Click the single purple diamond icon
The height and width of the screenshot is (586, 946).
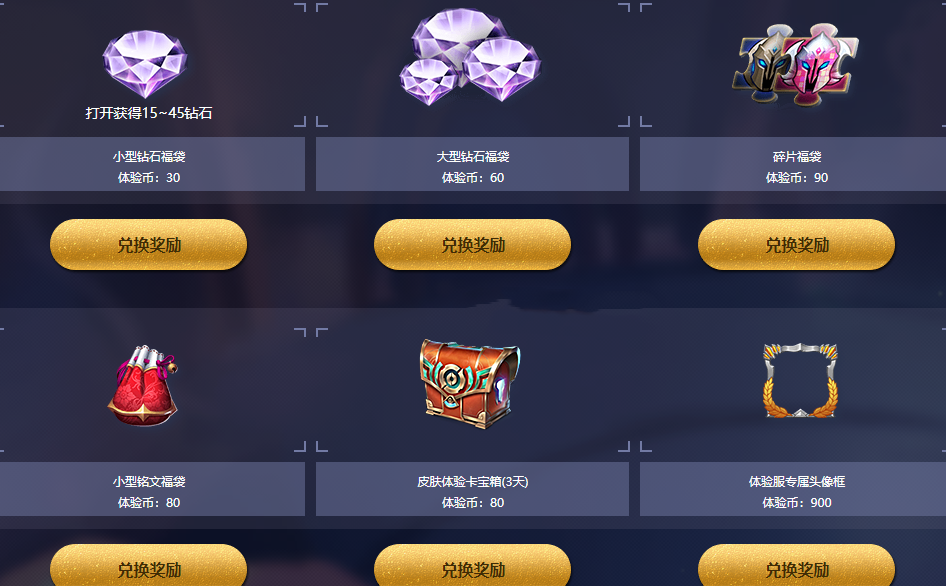coord(145,64)
